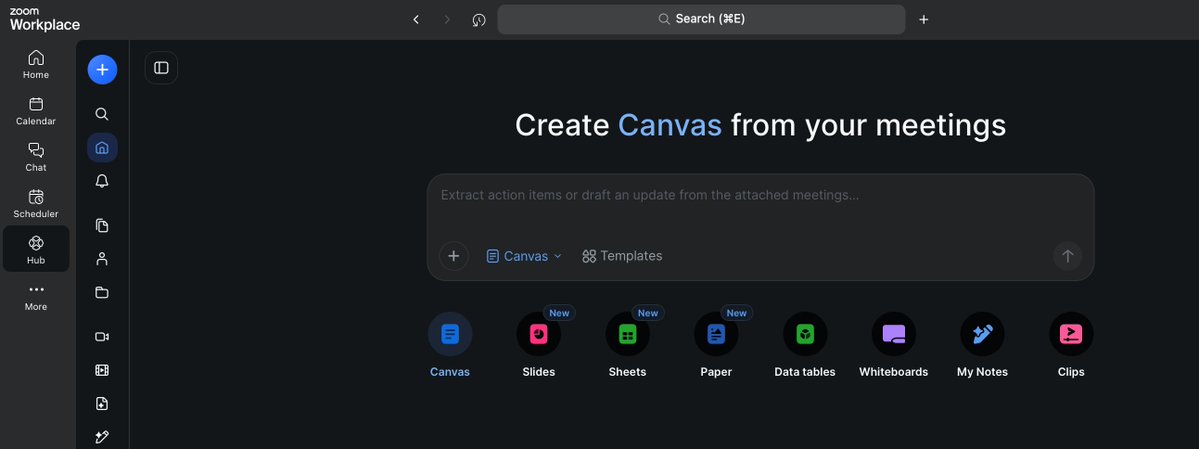Select the Canvas document type
This screenshot has width=1199, height=449.
pos(450,345)
